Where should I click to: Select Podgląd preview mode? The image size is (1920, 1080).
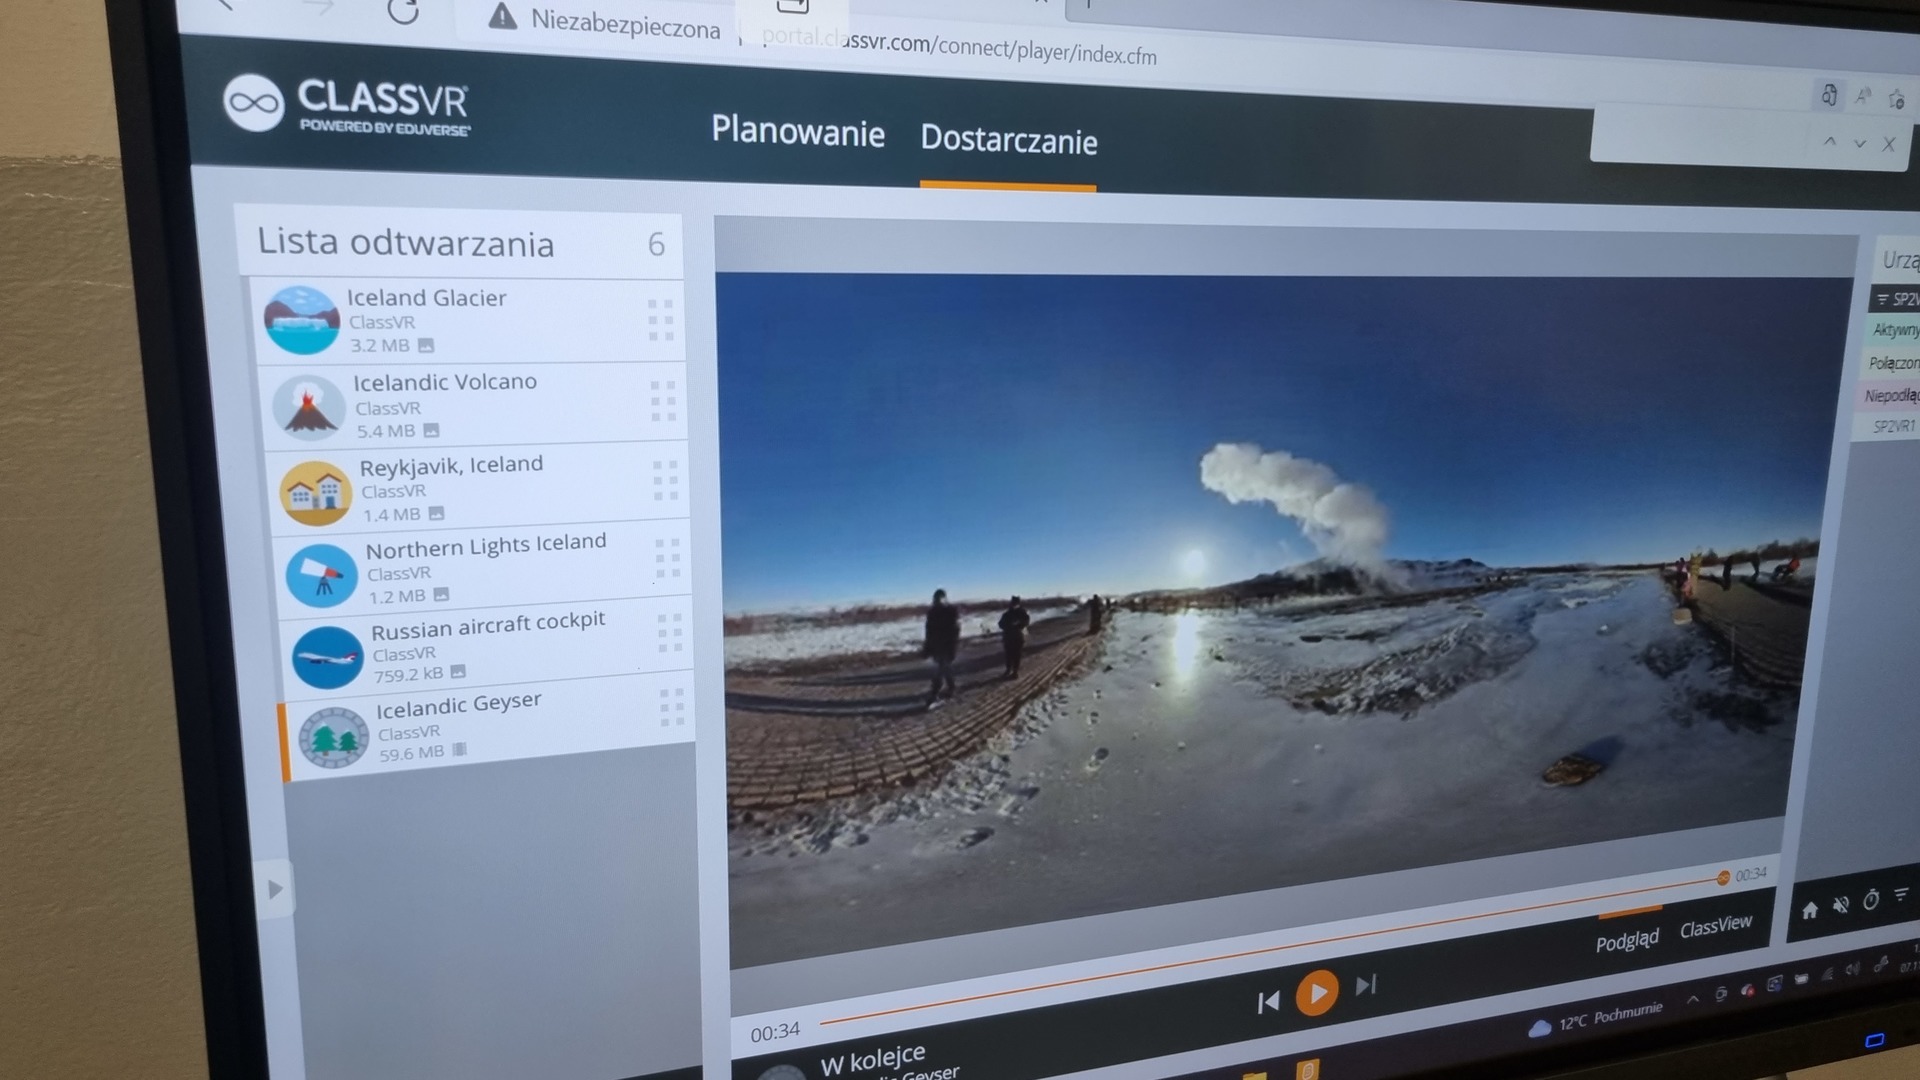tap(1627, 940)
